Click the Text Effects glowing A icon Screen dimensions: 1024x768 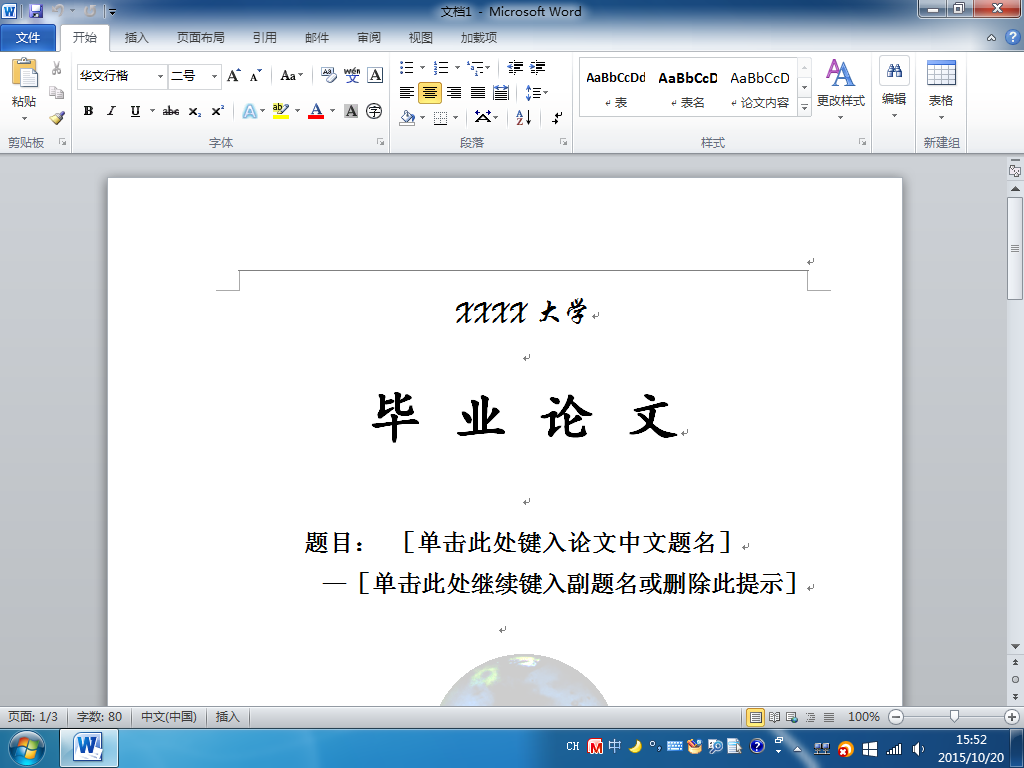point(249,111)
